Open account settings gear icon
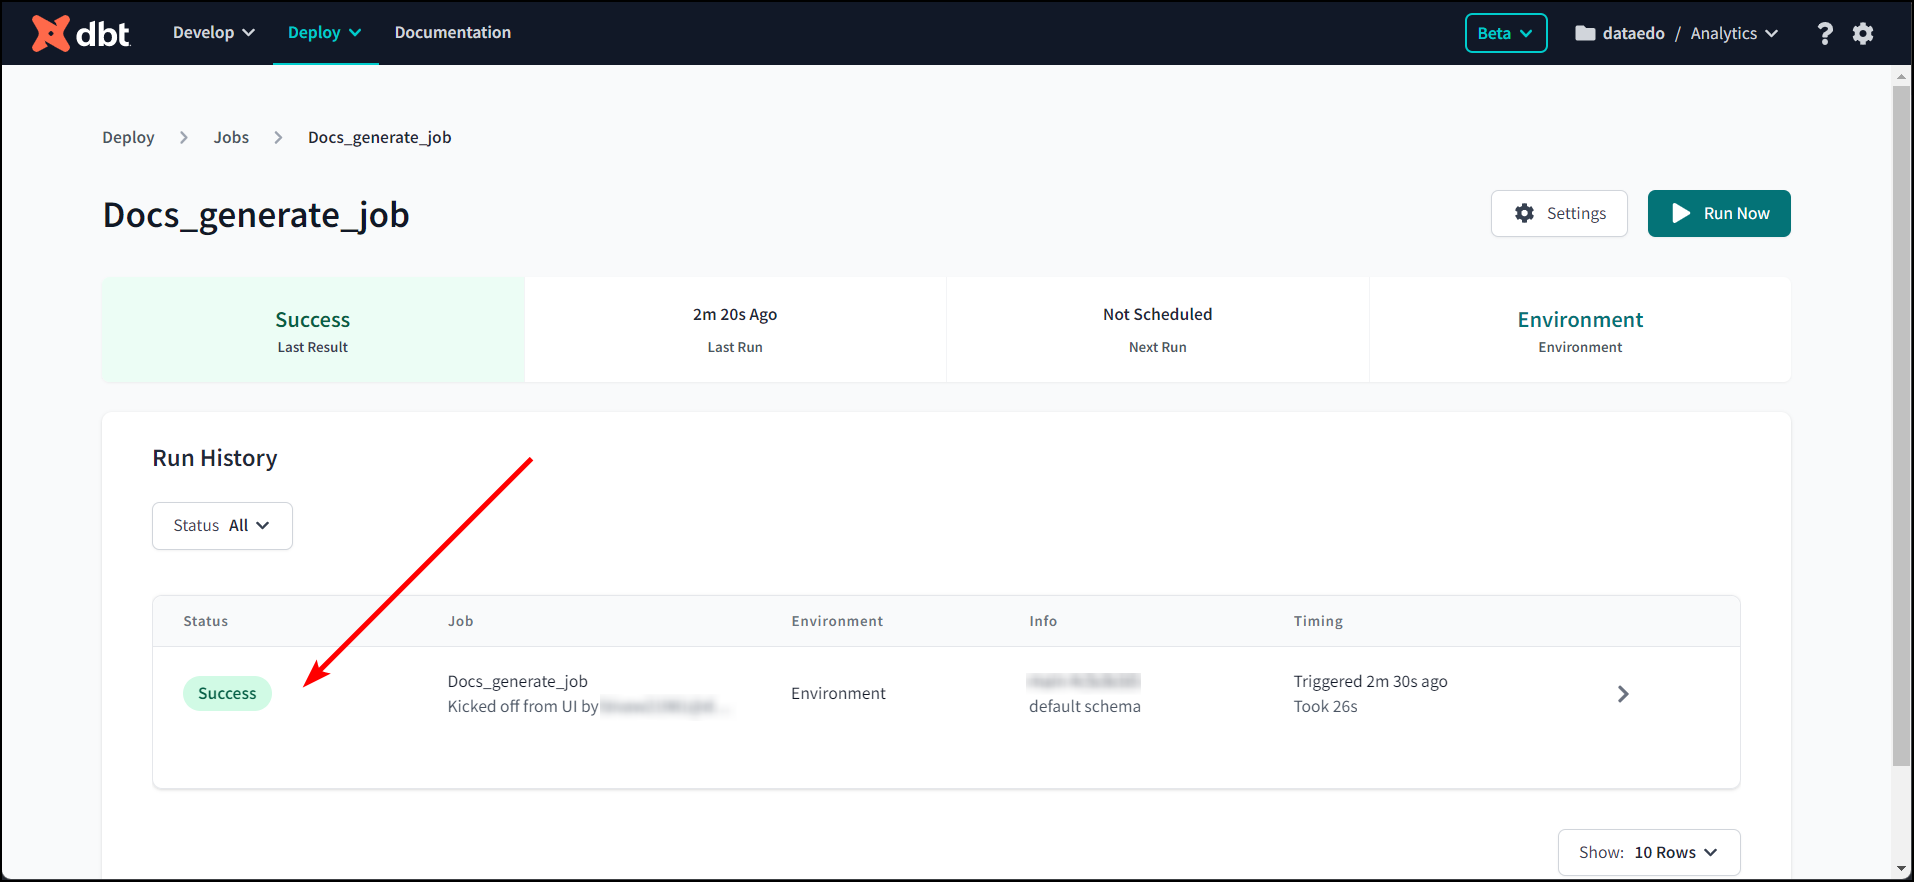The height and width of the screenshot is (882, 1914). tap(1863, 33)
